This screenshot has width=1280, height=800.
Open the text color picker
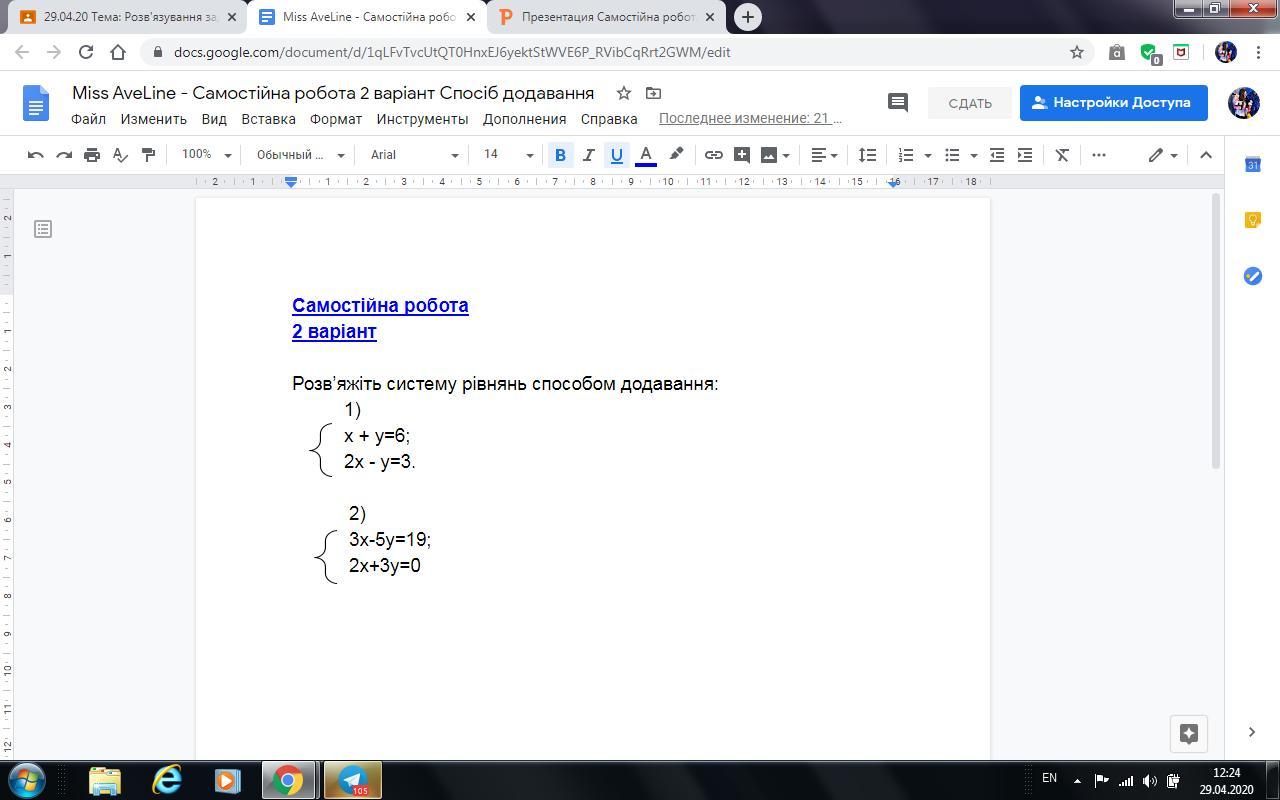coord(646,155)
